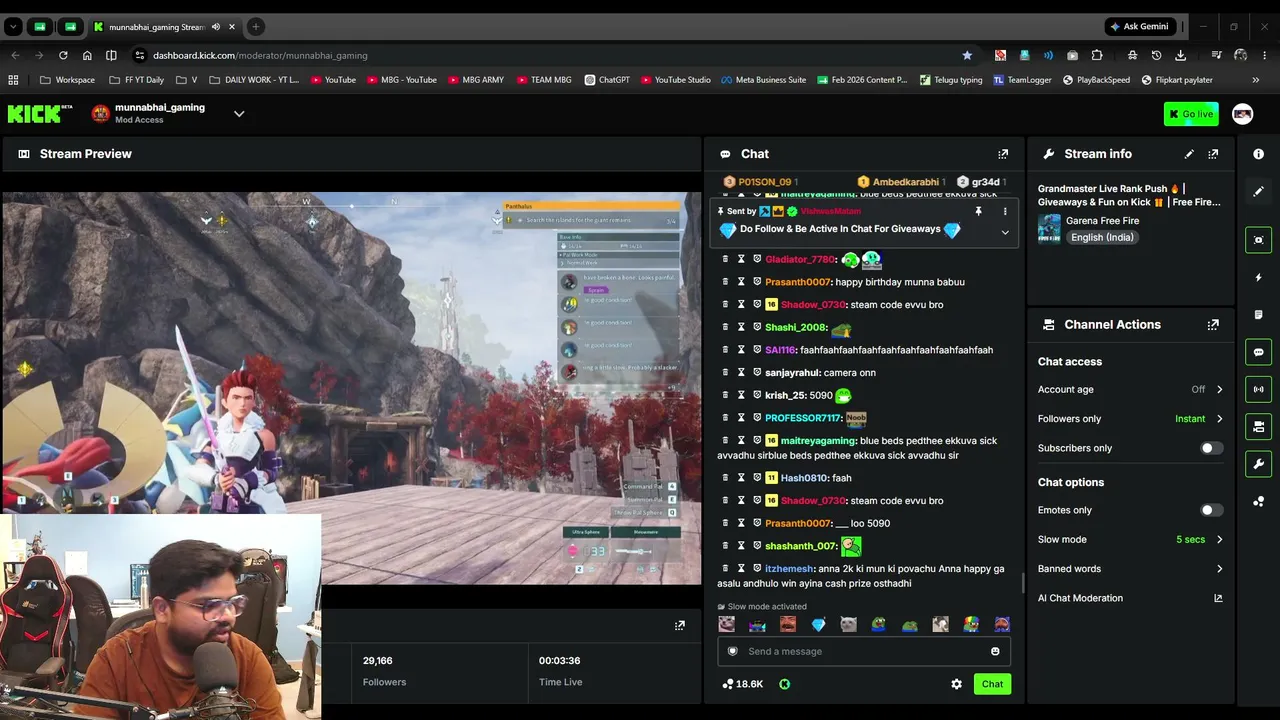Toggle the chat bubble sidebar icon
The width and height of the screenshot is (1280, 720).
click(x=1258, y=352)
